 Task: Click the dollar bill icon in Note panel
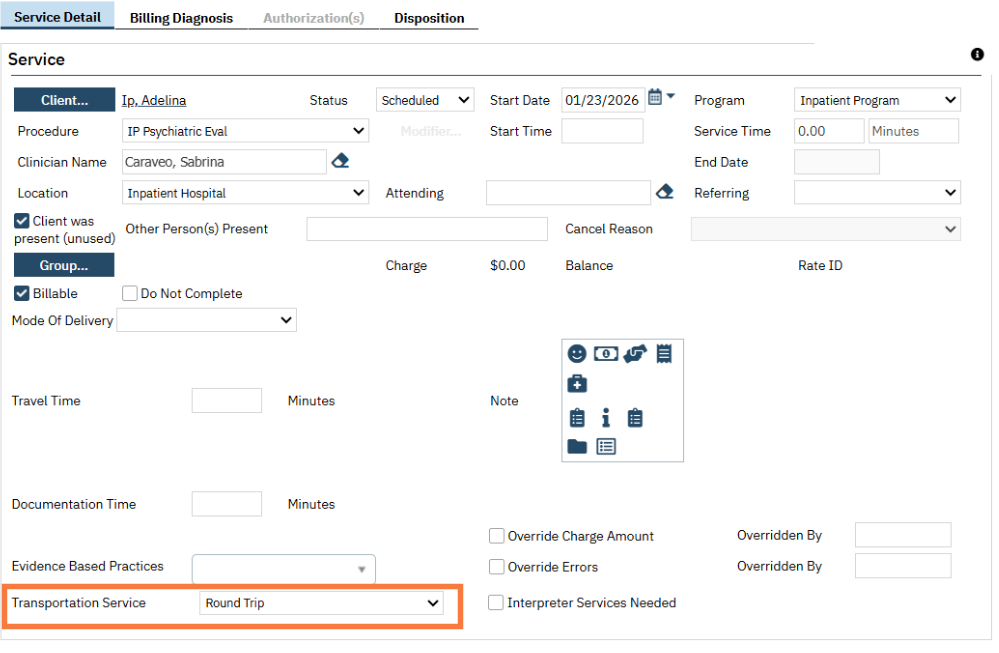pos(605,353)
